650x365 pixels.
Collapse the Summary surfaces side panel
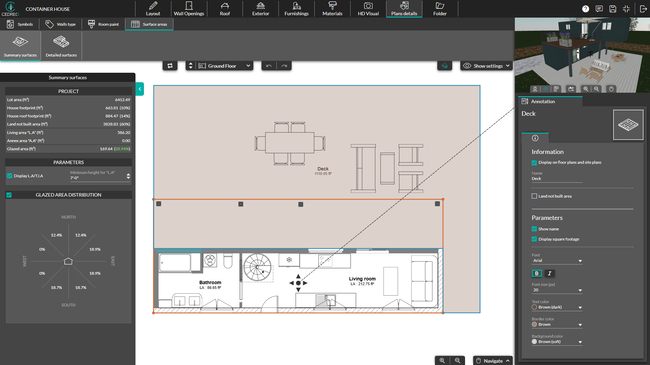tap(140, 89)
